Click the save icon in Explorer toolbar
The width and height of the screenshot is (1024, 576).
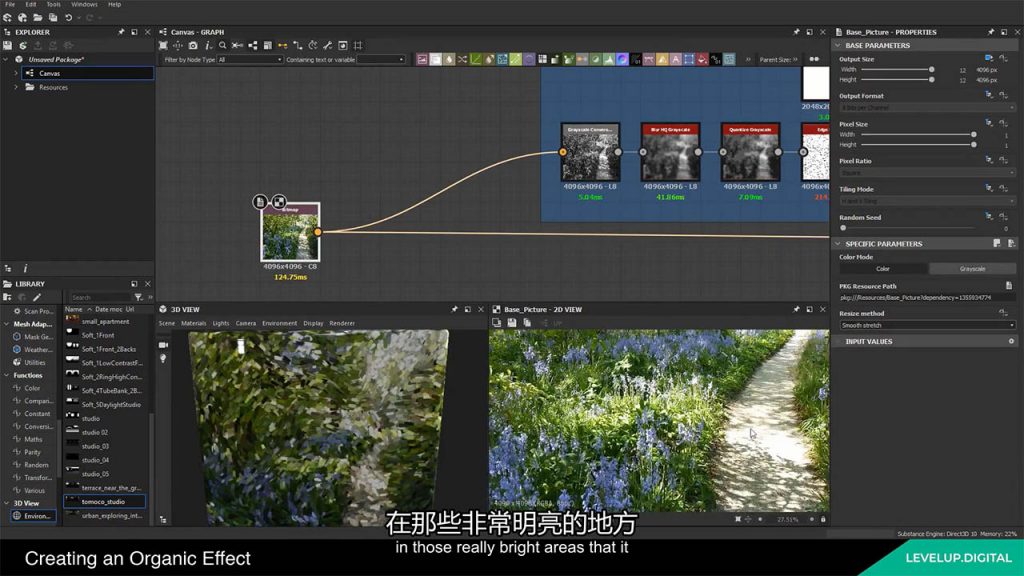pos(8,45)
